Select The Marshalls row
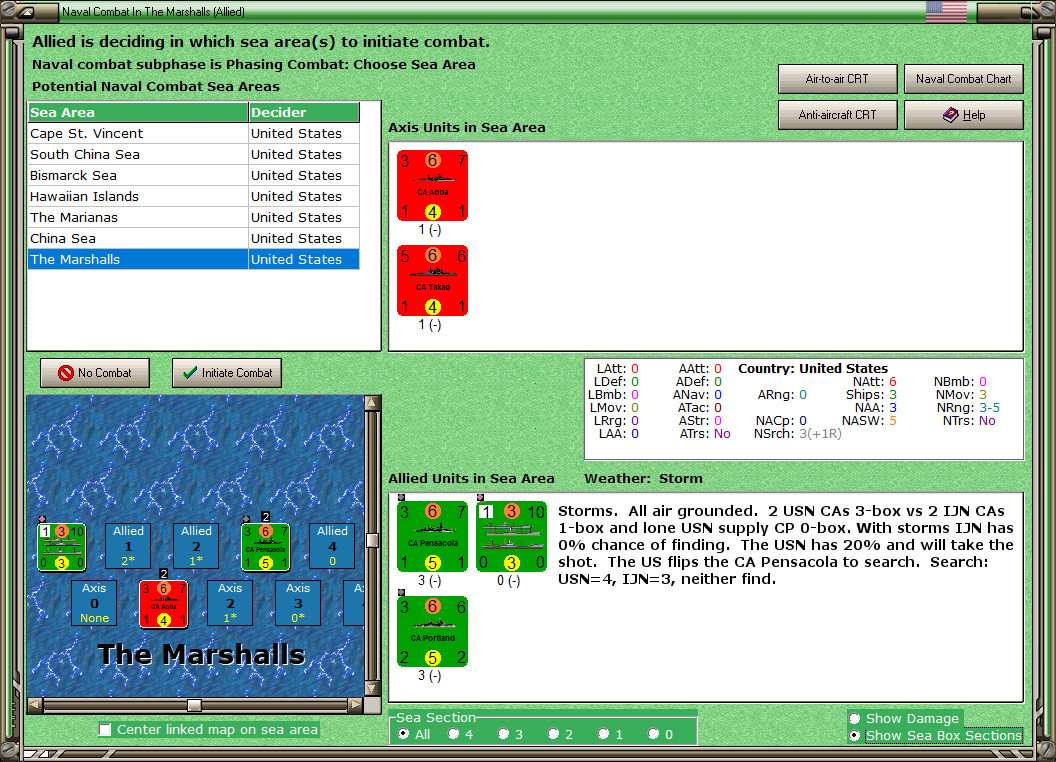The image size is (1056, 762). point(193,259)
